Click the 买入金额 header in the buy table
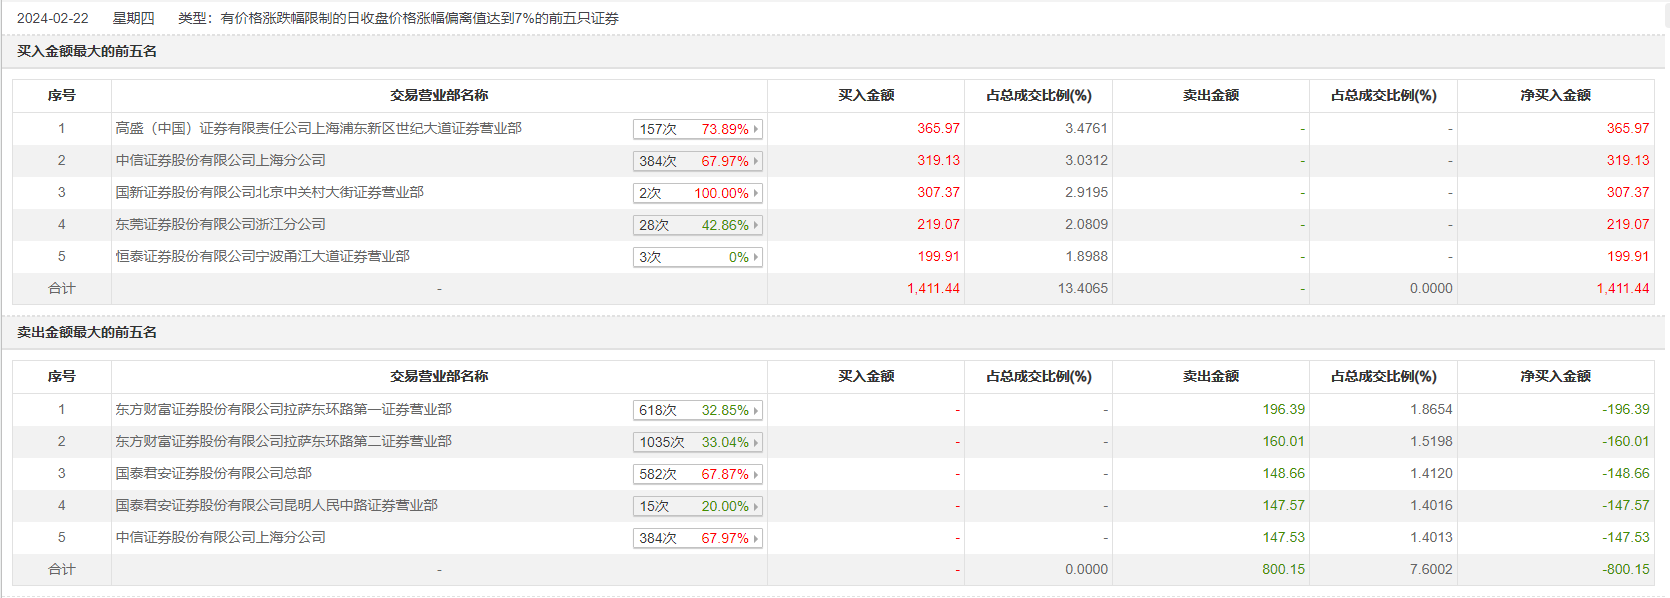The image size is (1670, 598). 866,95
